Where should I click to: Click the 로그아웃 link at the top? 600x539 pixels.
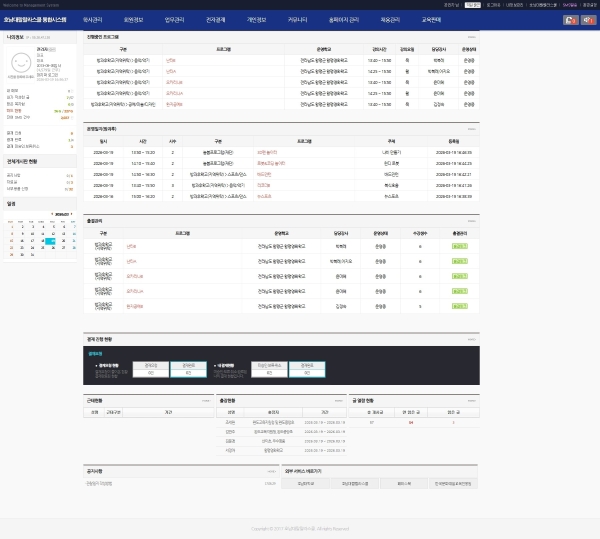[x=493, y=5]
